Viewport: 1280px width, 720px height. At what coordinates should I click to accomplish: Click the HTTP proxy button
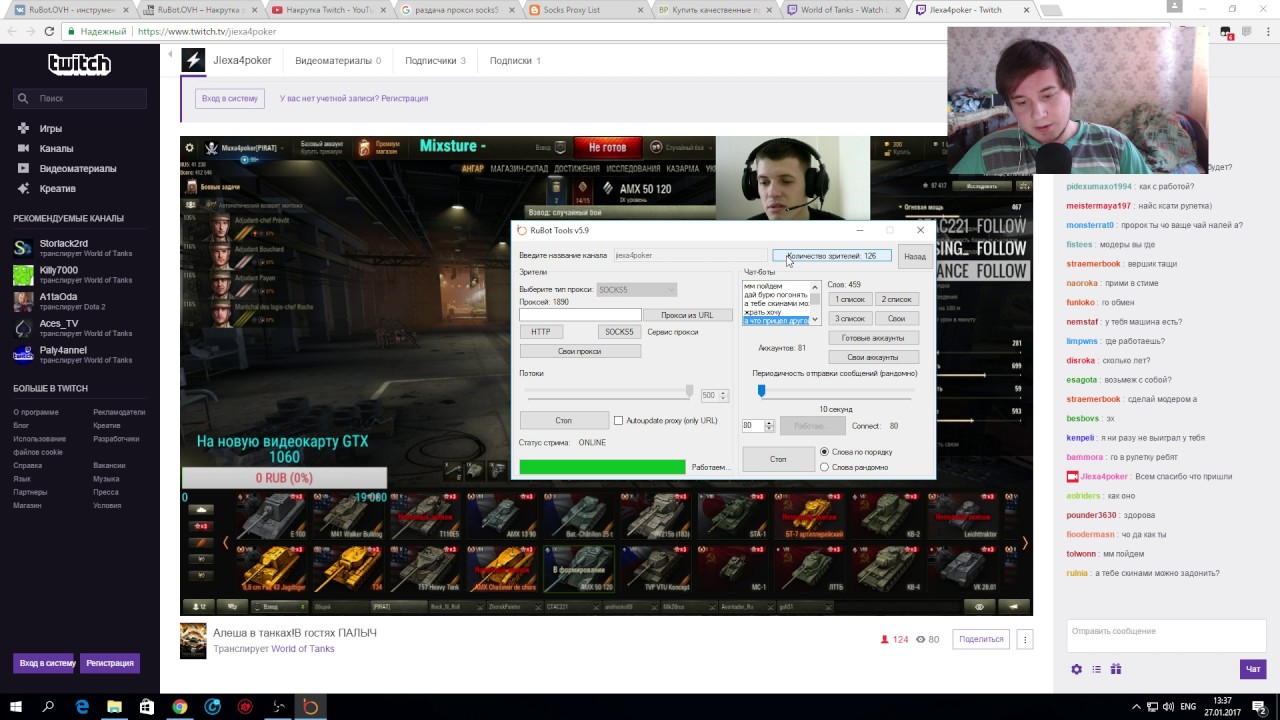541,332
